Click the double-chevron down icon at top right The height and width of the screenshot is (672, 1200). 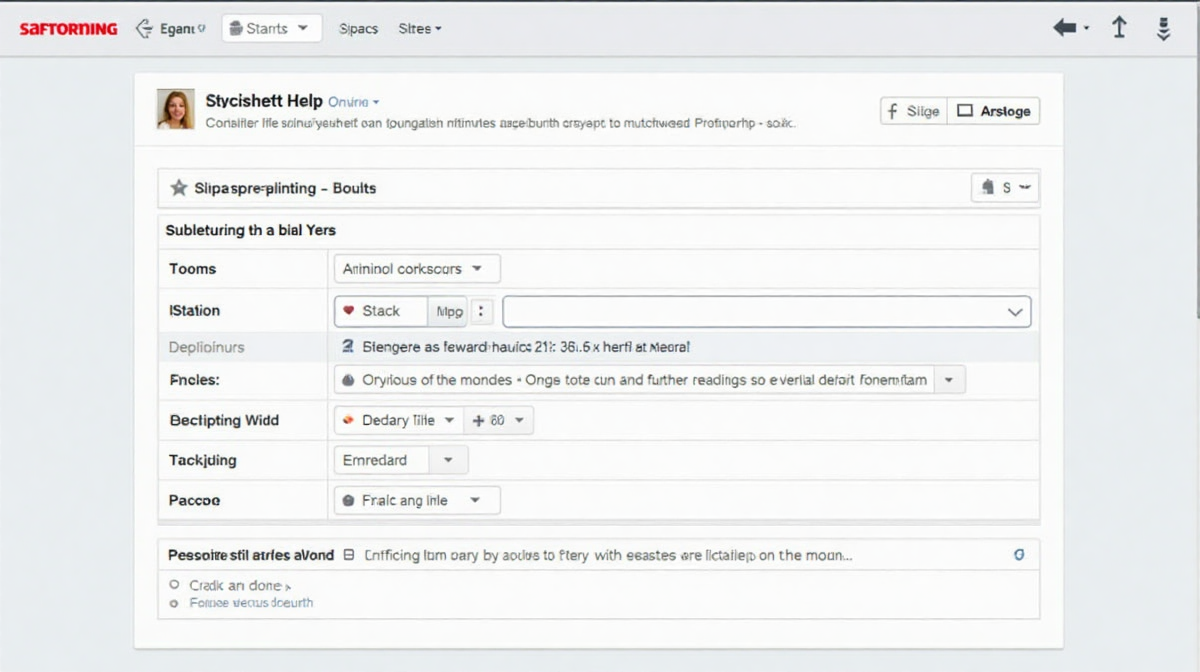[1163, 29]
